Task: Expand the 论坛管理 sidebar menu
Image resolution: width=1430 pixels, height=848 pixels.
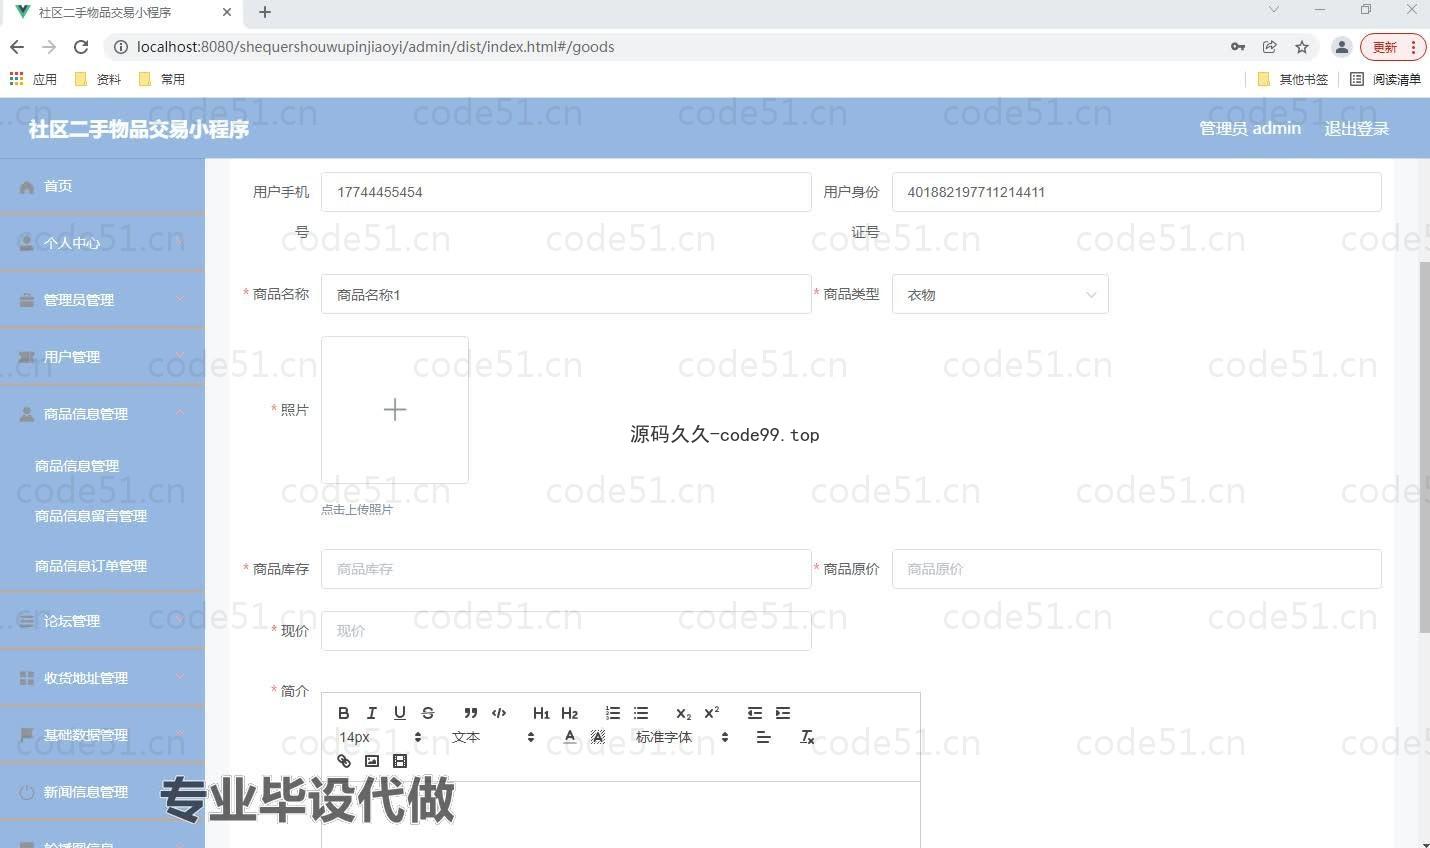Action: click(x=102, y=621)
